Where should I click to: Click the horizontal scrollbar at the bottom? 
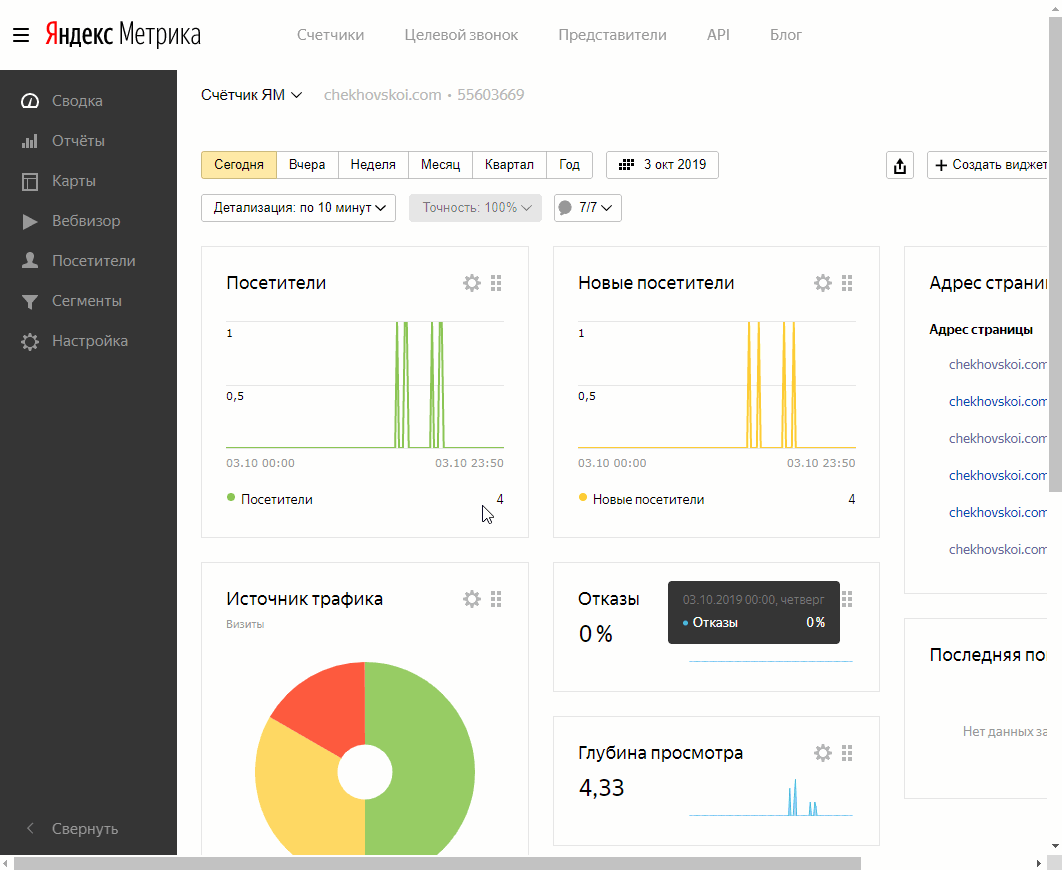coord(437,863)
